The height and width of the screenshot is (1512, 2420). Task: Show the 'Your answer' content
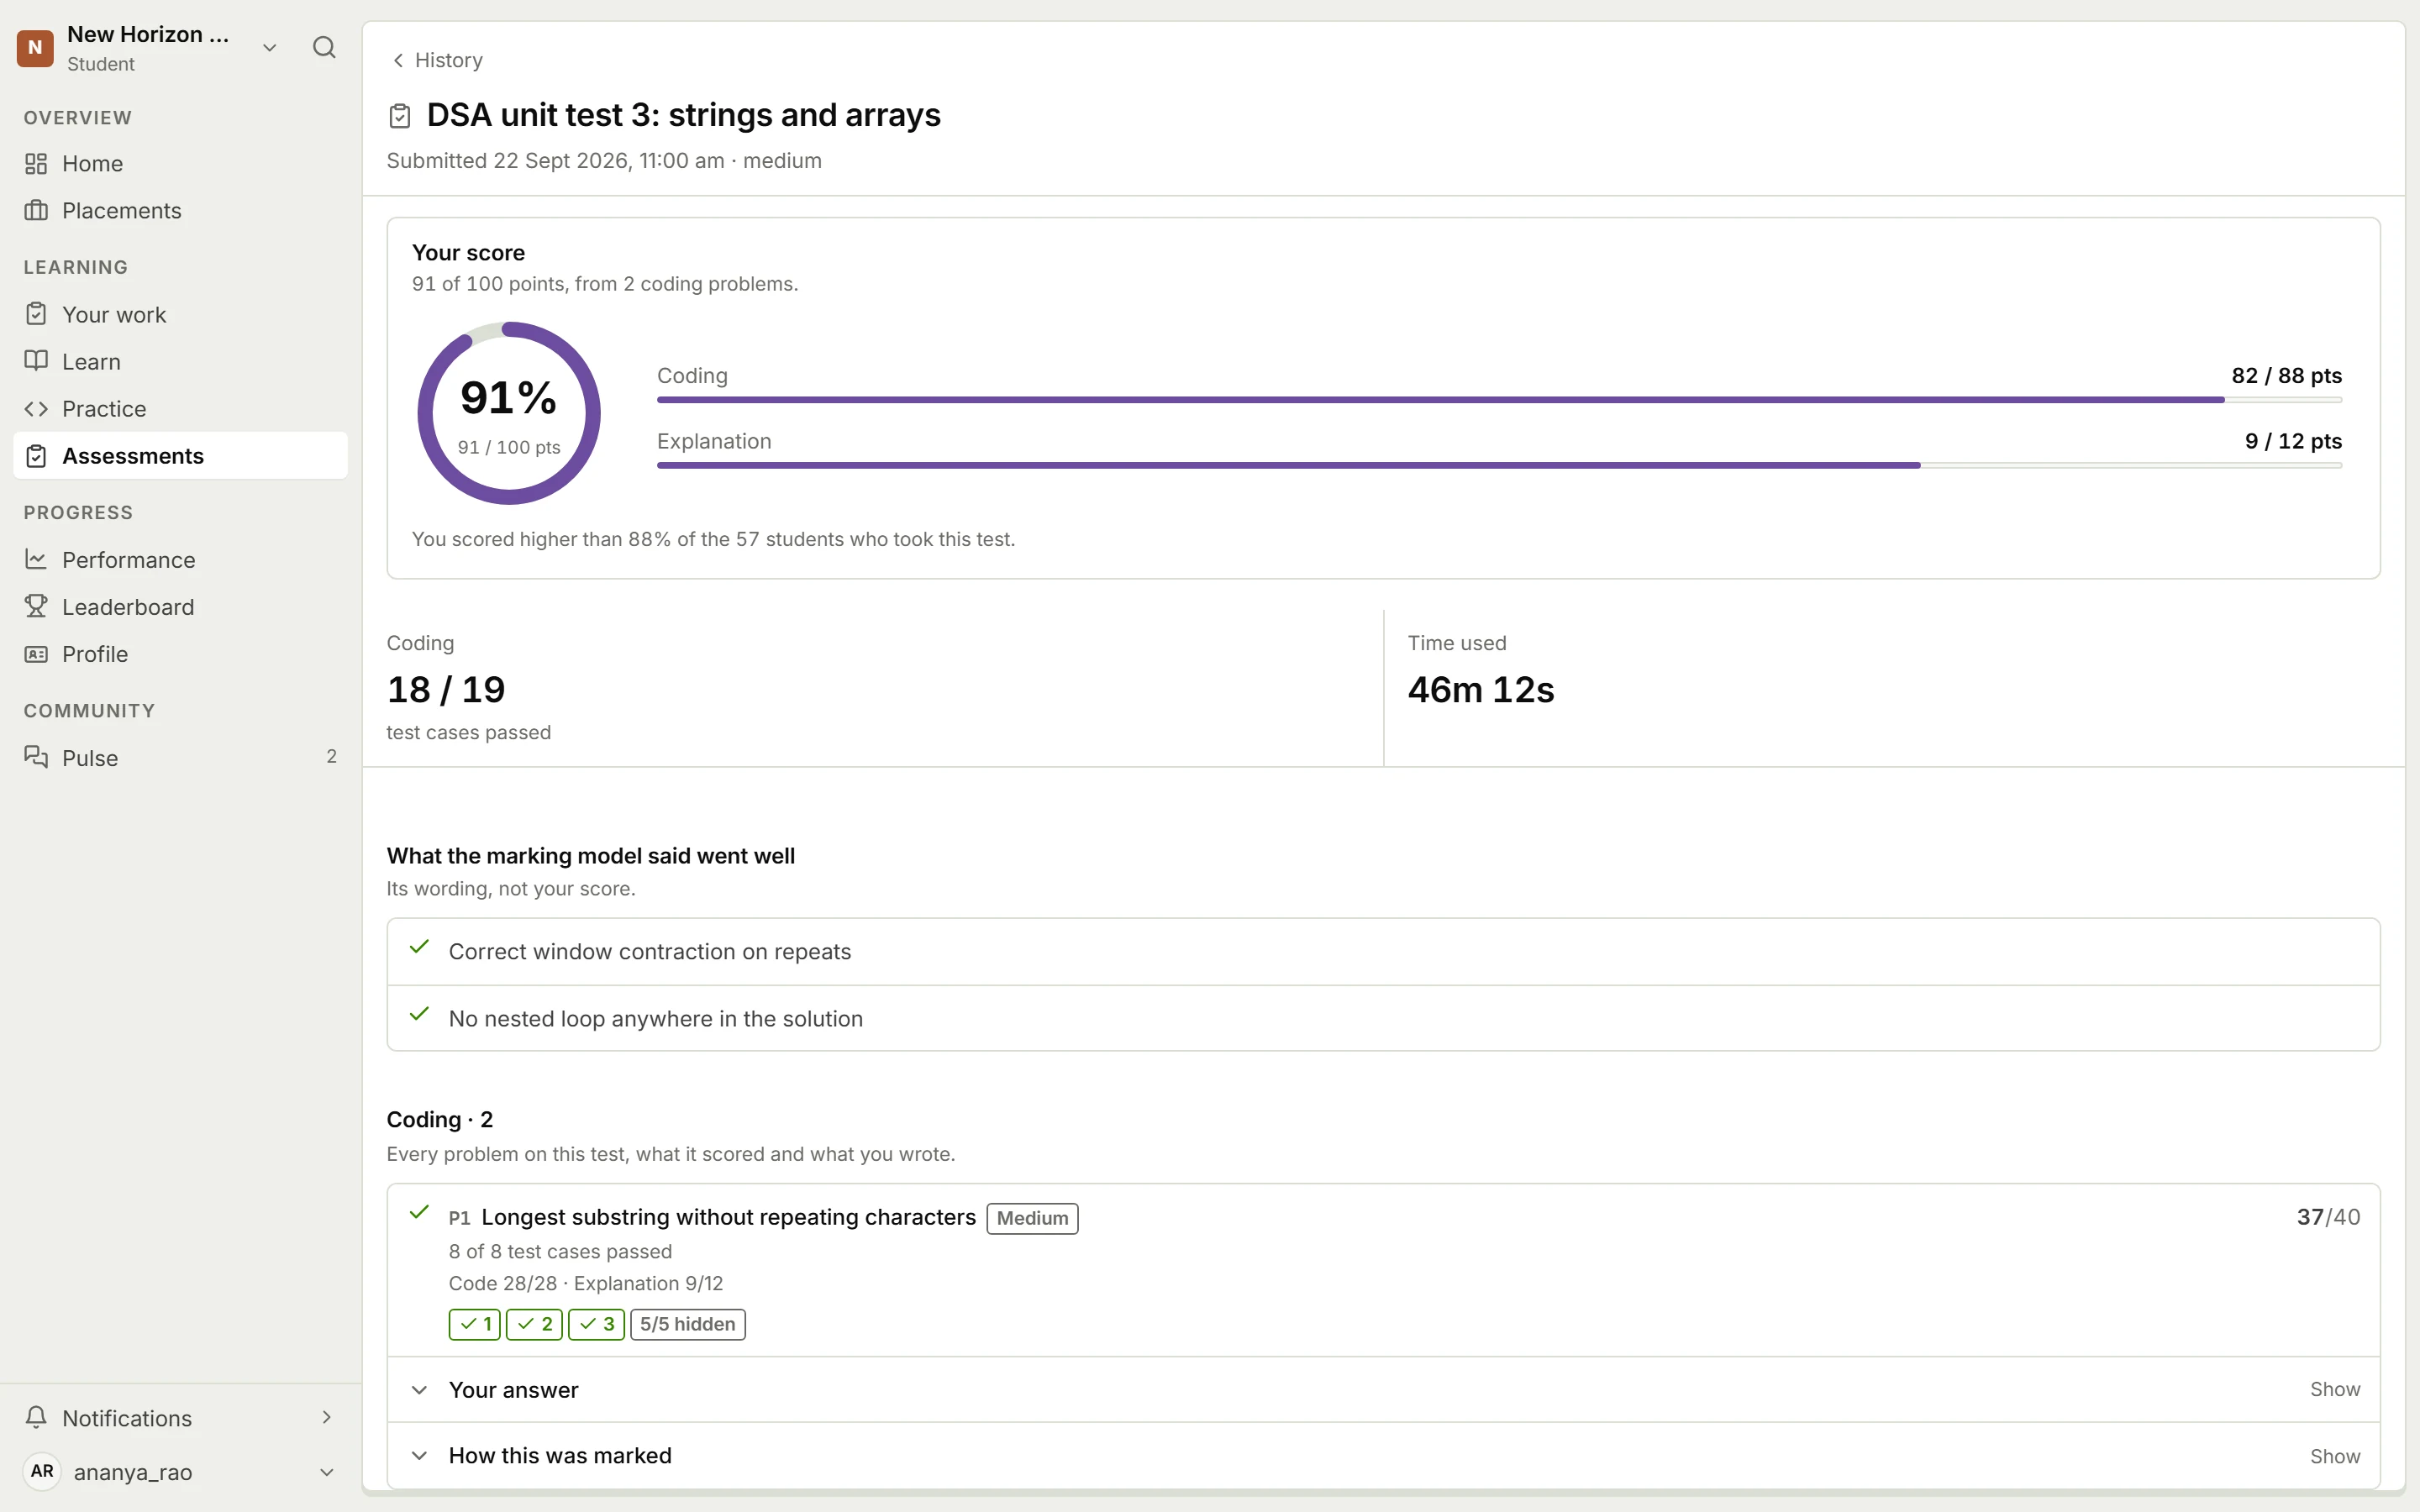(x=2334, y=1390)
